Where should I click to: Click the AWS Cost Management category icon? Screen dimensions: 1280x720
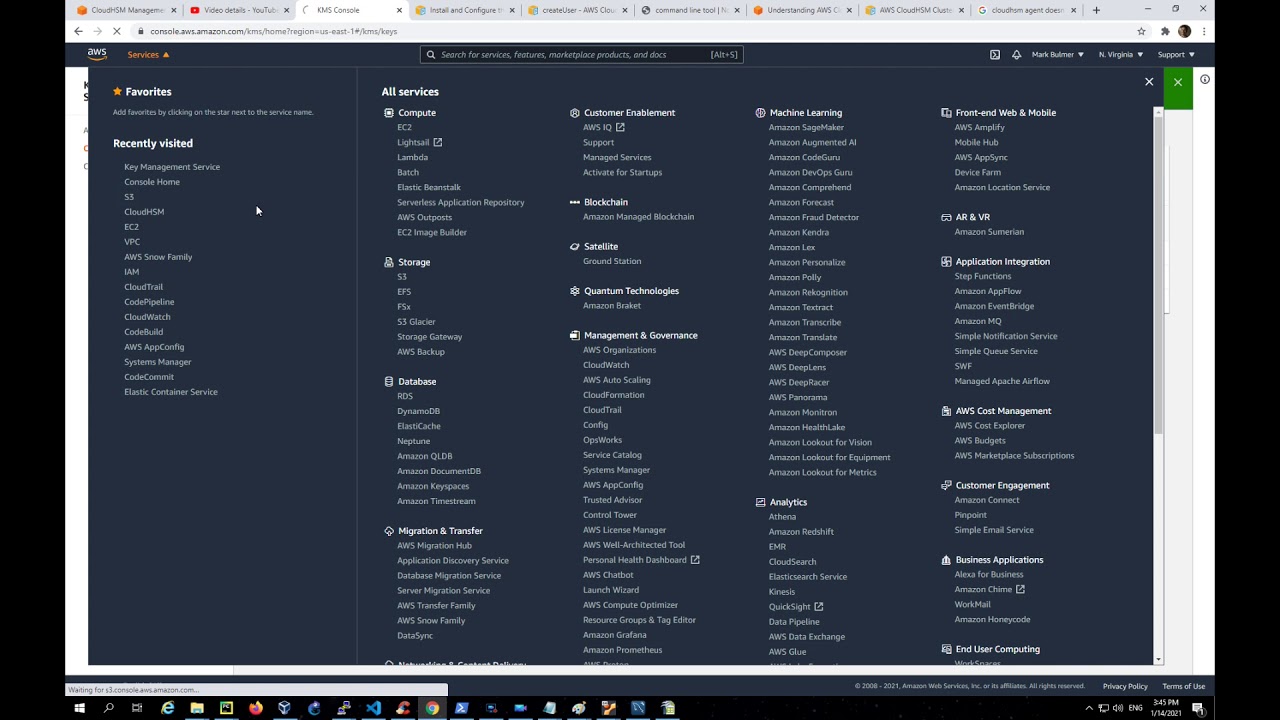pyautogui.click(x=946, y=411)
